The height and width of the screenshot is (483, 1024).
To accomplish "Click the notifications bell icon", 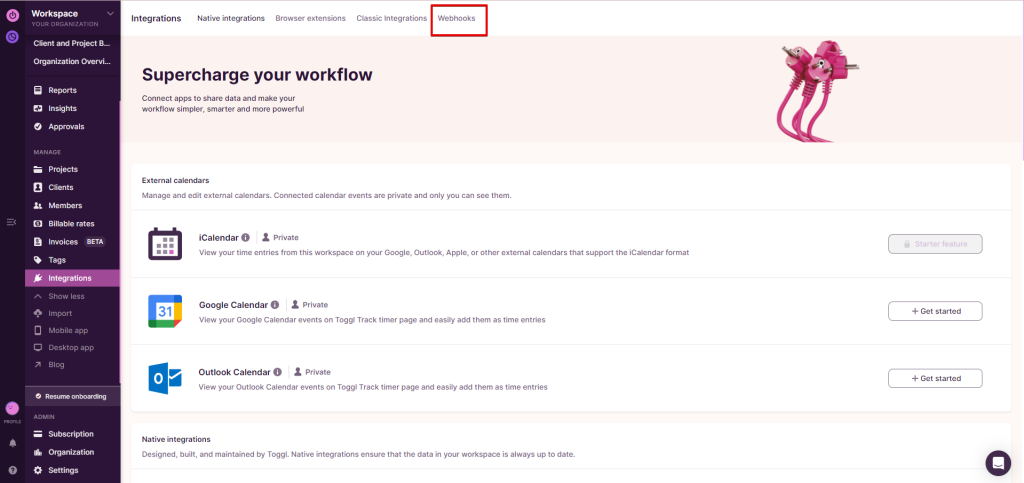I will [x=12, y=442].
